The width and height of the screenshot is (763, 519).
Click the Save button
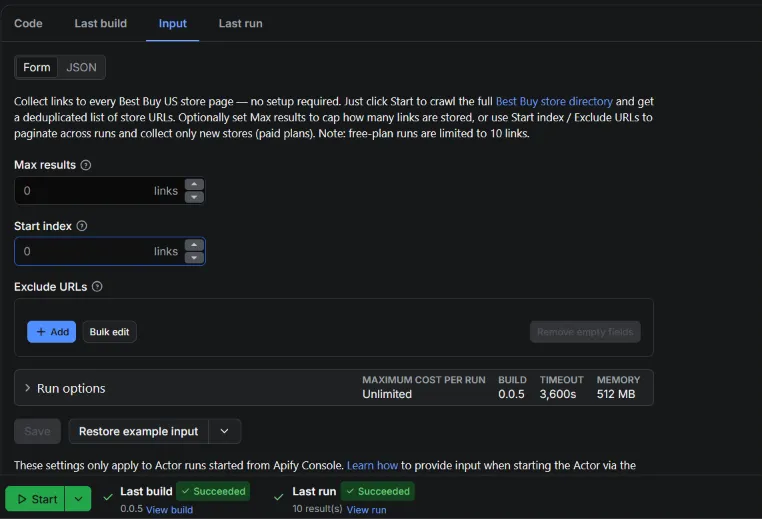point(37,431)
